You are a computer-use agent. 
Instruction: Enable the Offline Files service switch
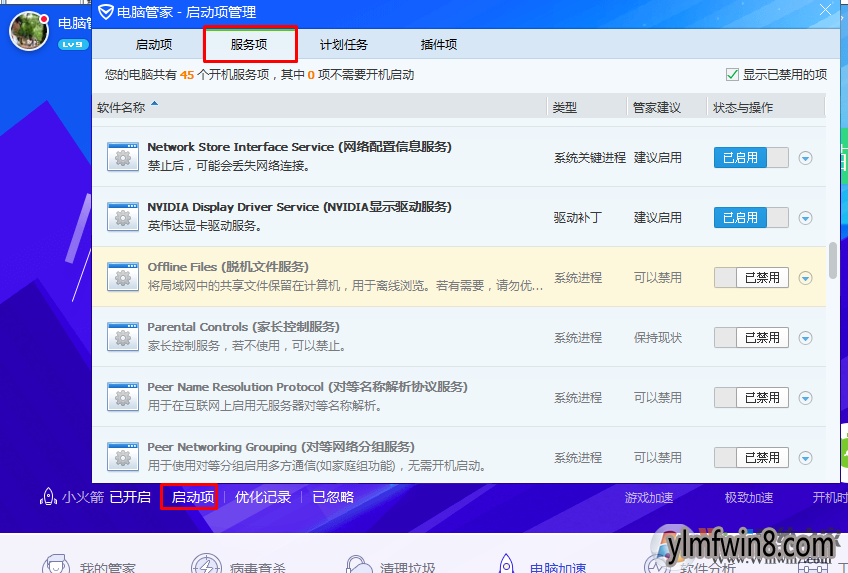751,278
